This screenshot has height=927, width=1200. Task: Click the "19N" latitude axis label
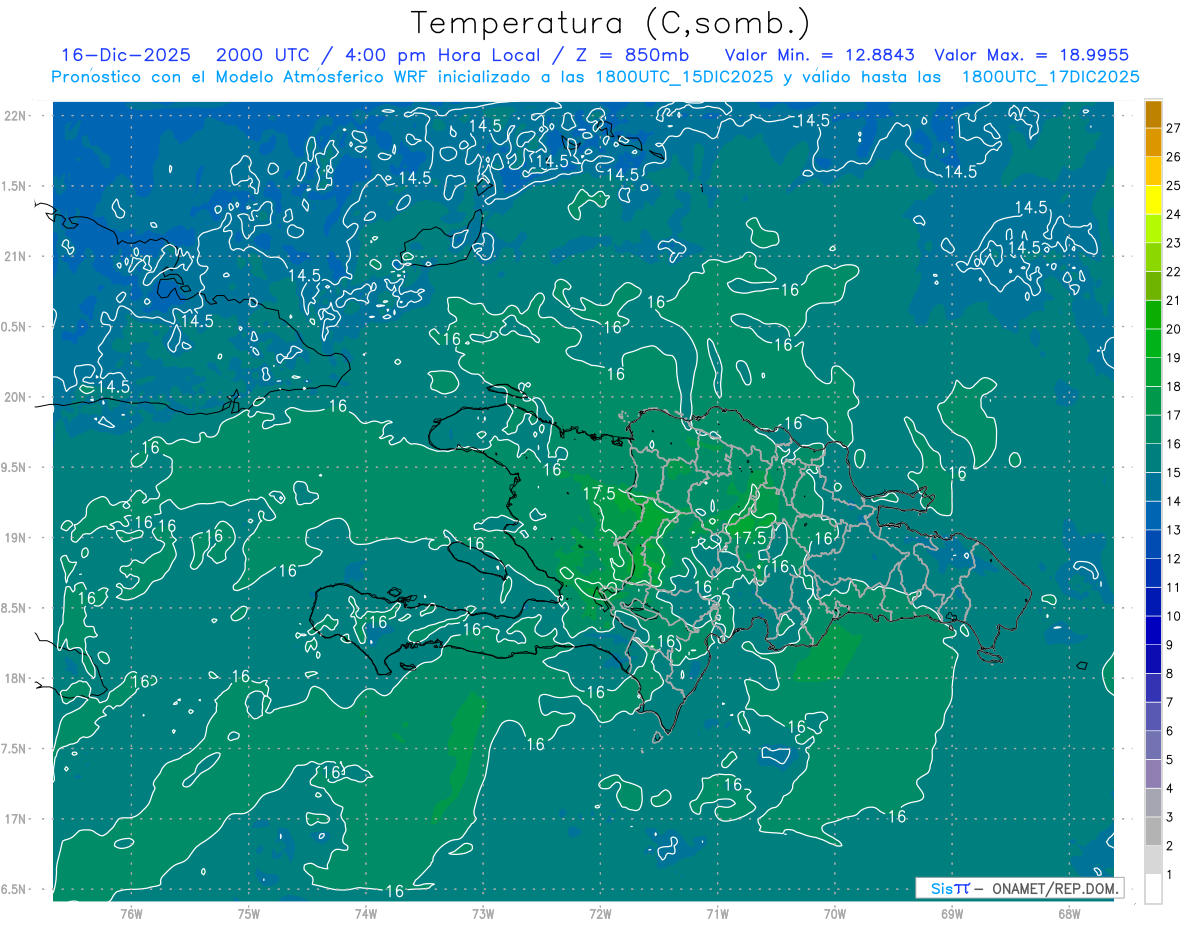(16, 538)
